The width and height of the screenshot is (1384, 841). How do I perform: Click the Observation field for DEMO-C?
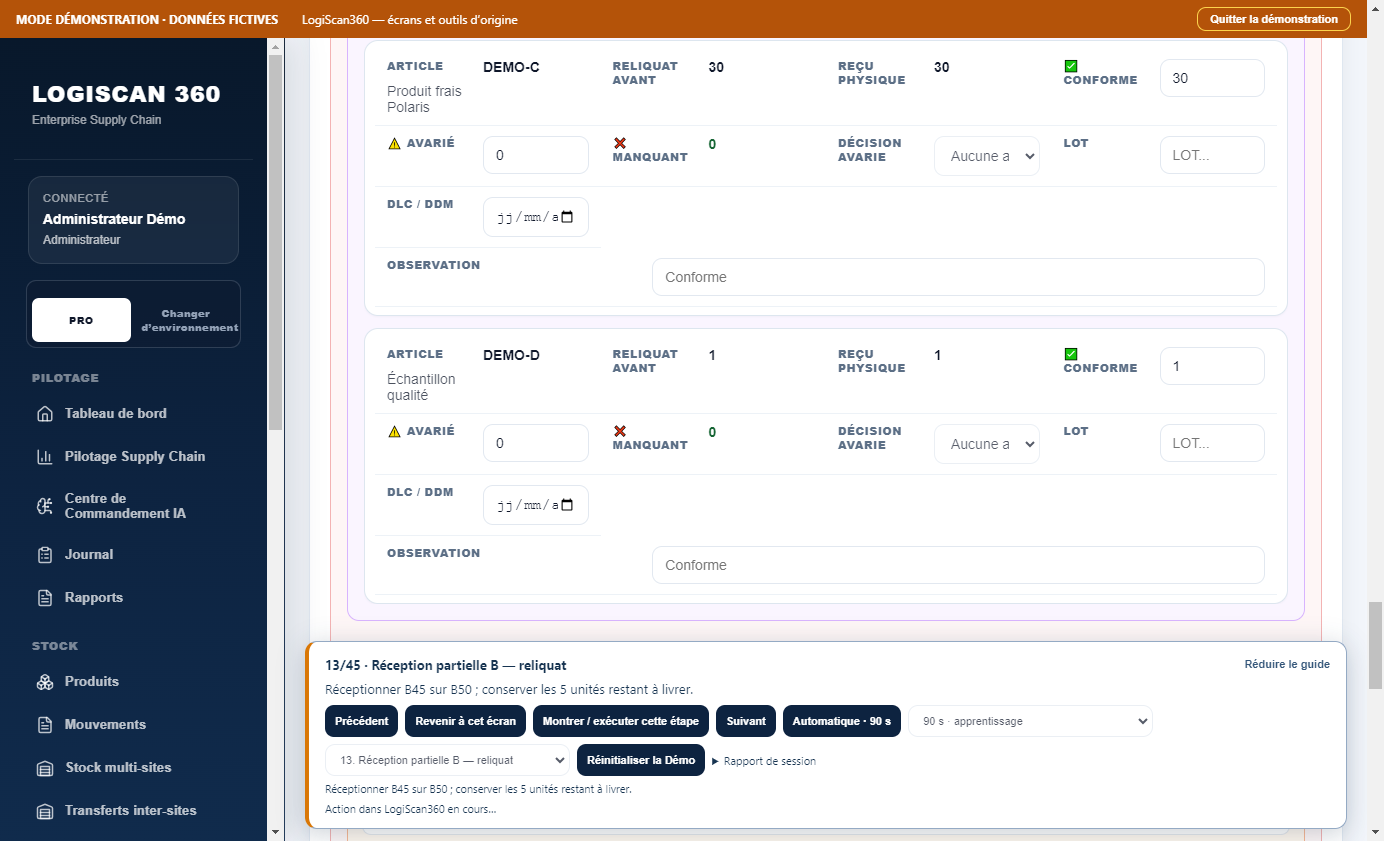pos(958,277)
